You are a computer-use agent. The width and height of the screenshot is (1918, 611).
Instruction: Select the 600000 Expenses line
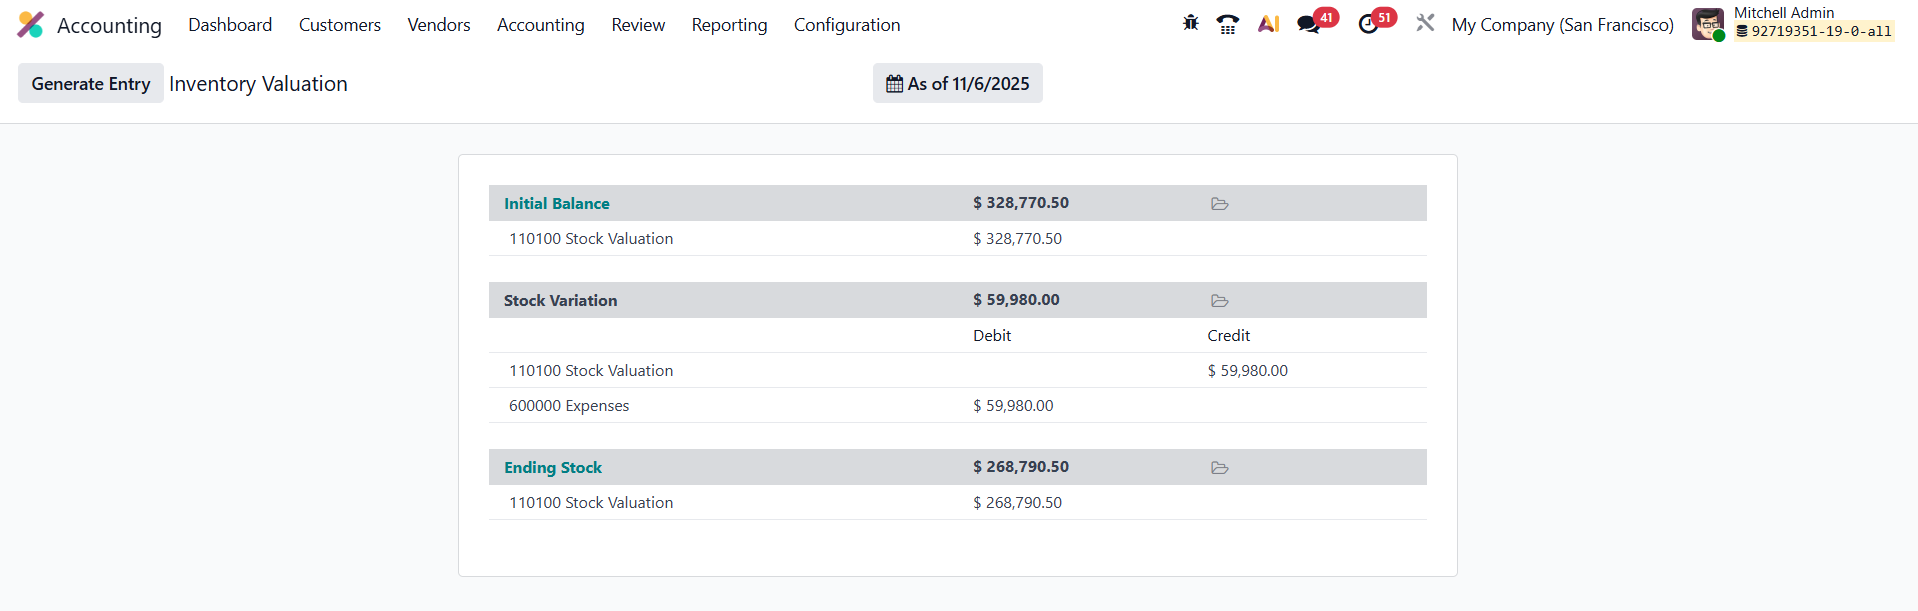click(569, 406)
